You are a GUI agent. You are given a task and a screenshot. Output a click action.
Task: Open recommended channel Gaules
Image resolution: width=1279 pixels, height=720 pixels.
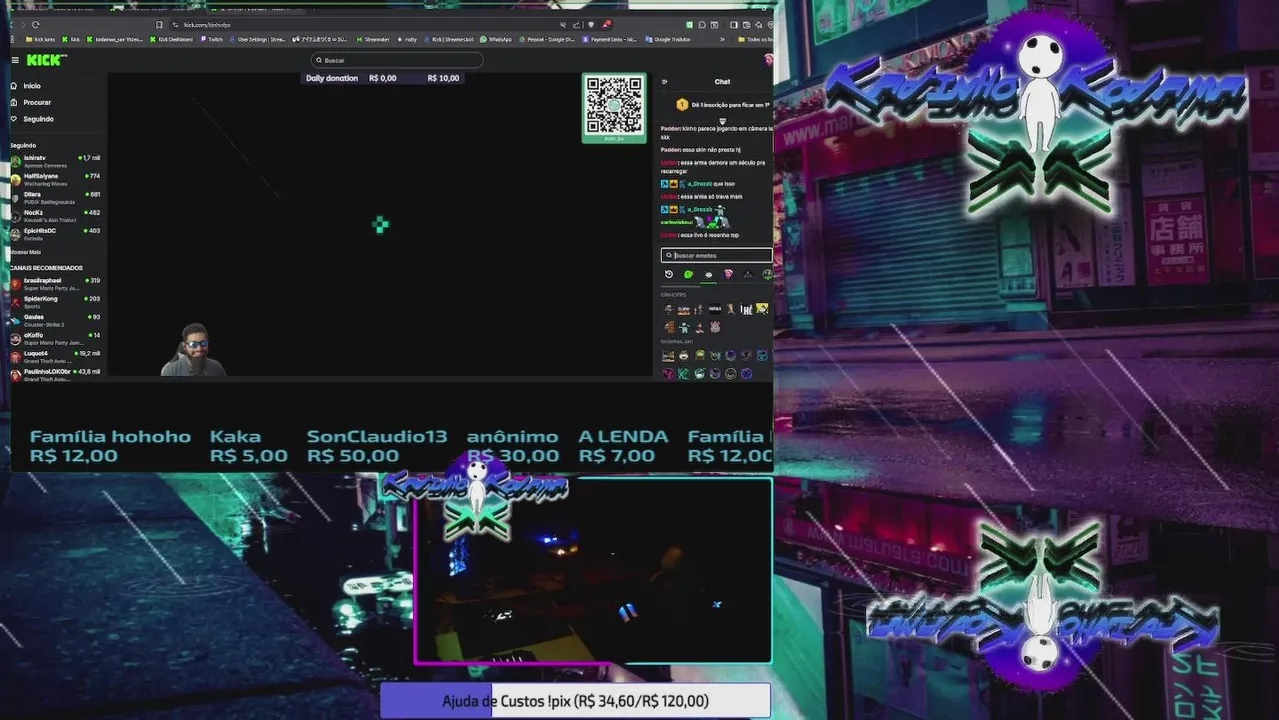tap(55, 319)
